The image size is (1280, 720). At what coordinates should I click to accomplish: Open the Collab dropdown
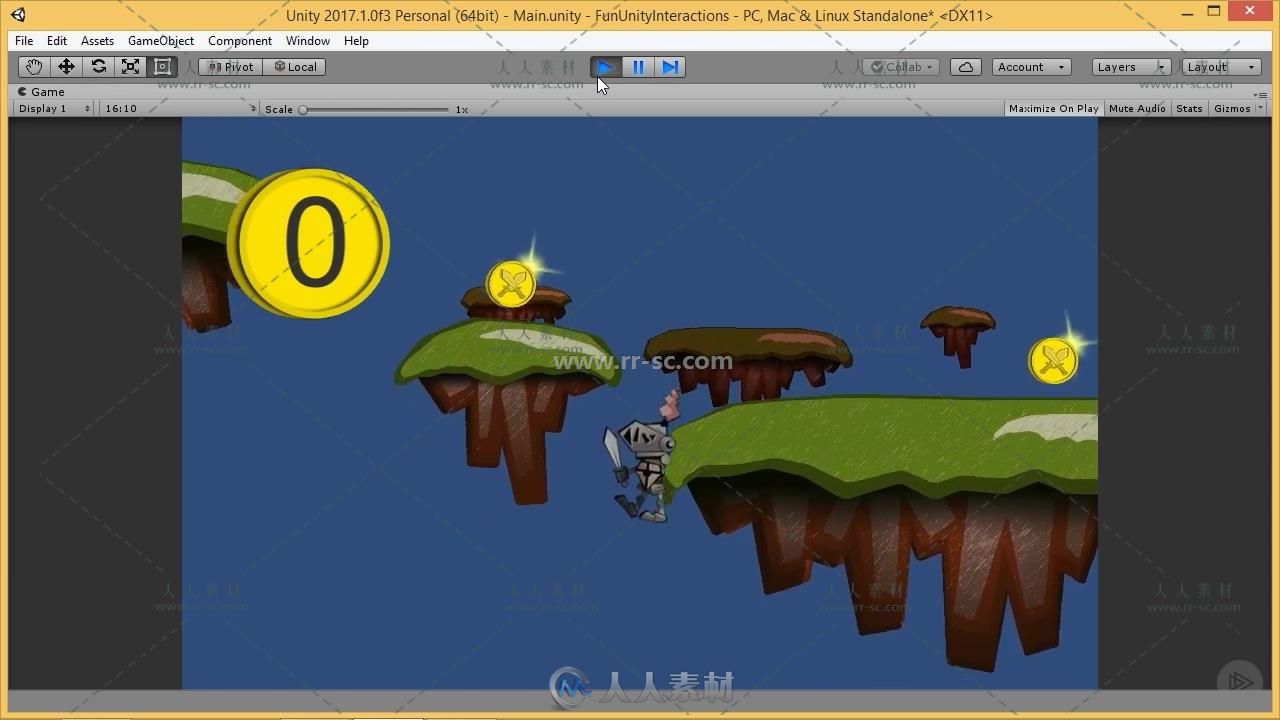point(901,67)
